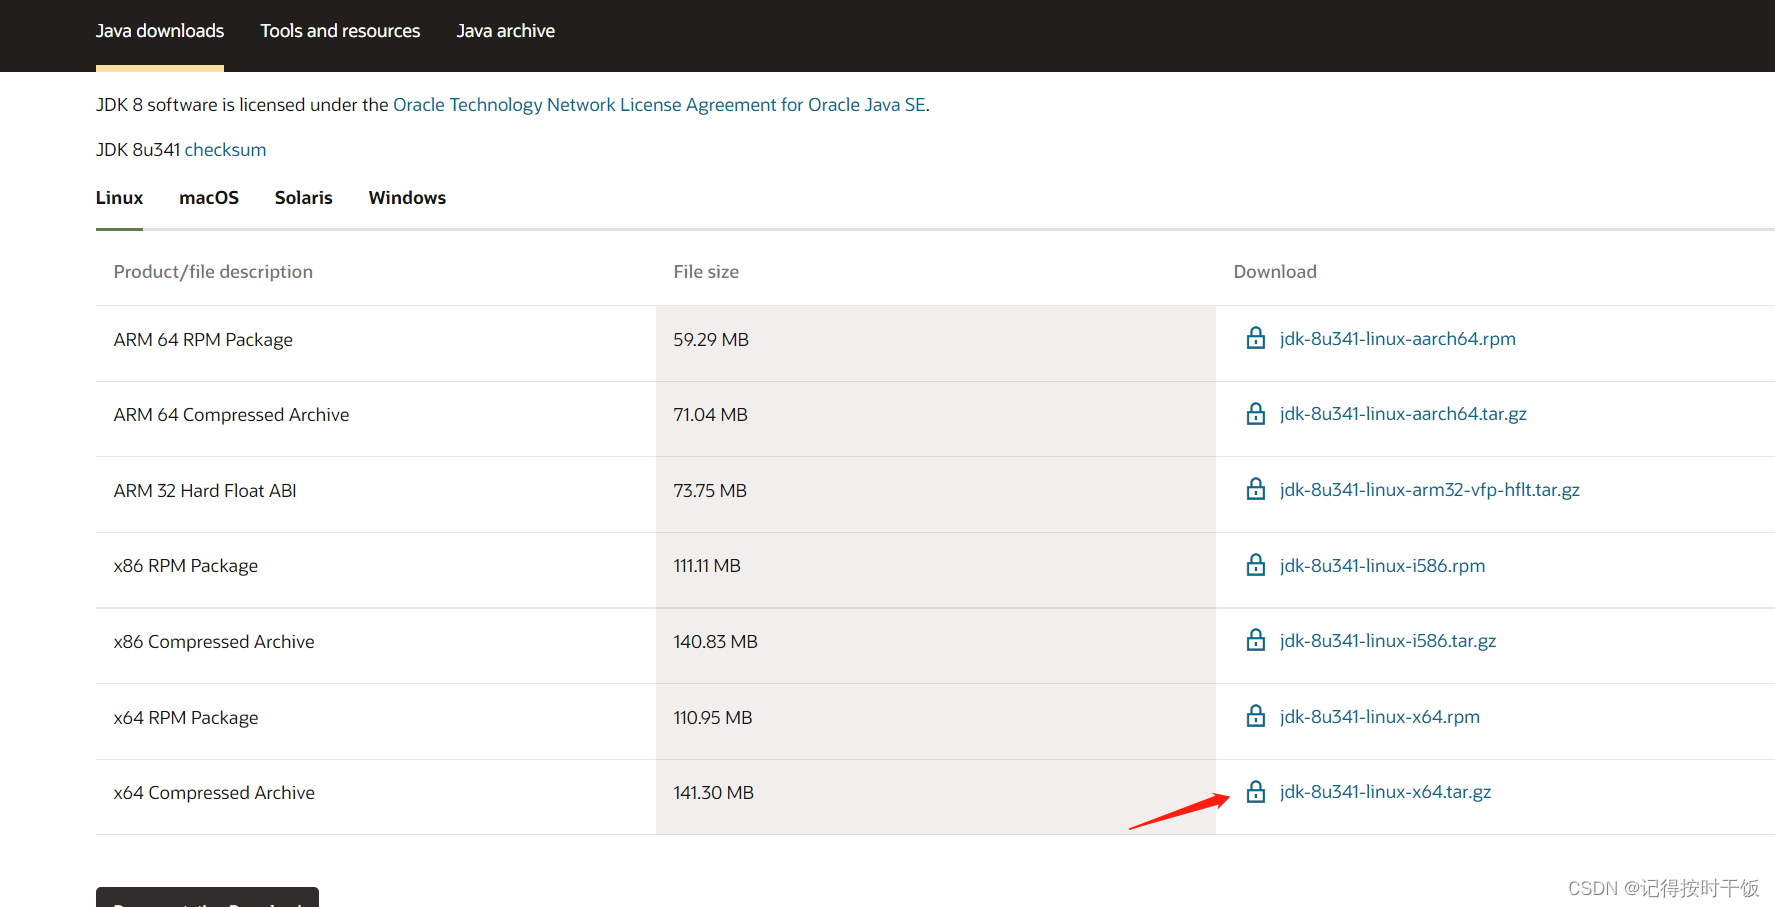Click the 59.29 MB file size cell
Viewport: 1775px width, 907px height.
pos(936,343)
